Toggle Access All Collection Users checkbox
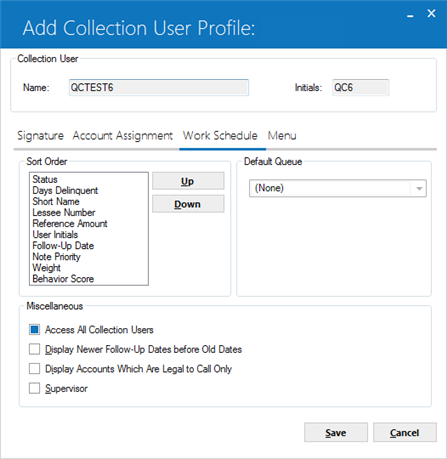The width and height of the screenshot is (447, 459). coord(34,330)
